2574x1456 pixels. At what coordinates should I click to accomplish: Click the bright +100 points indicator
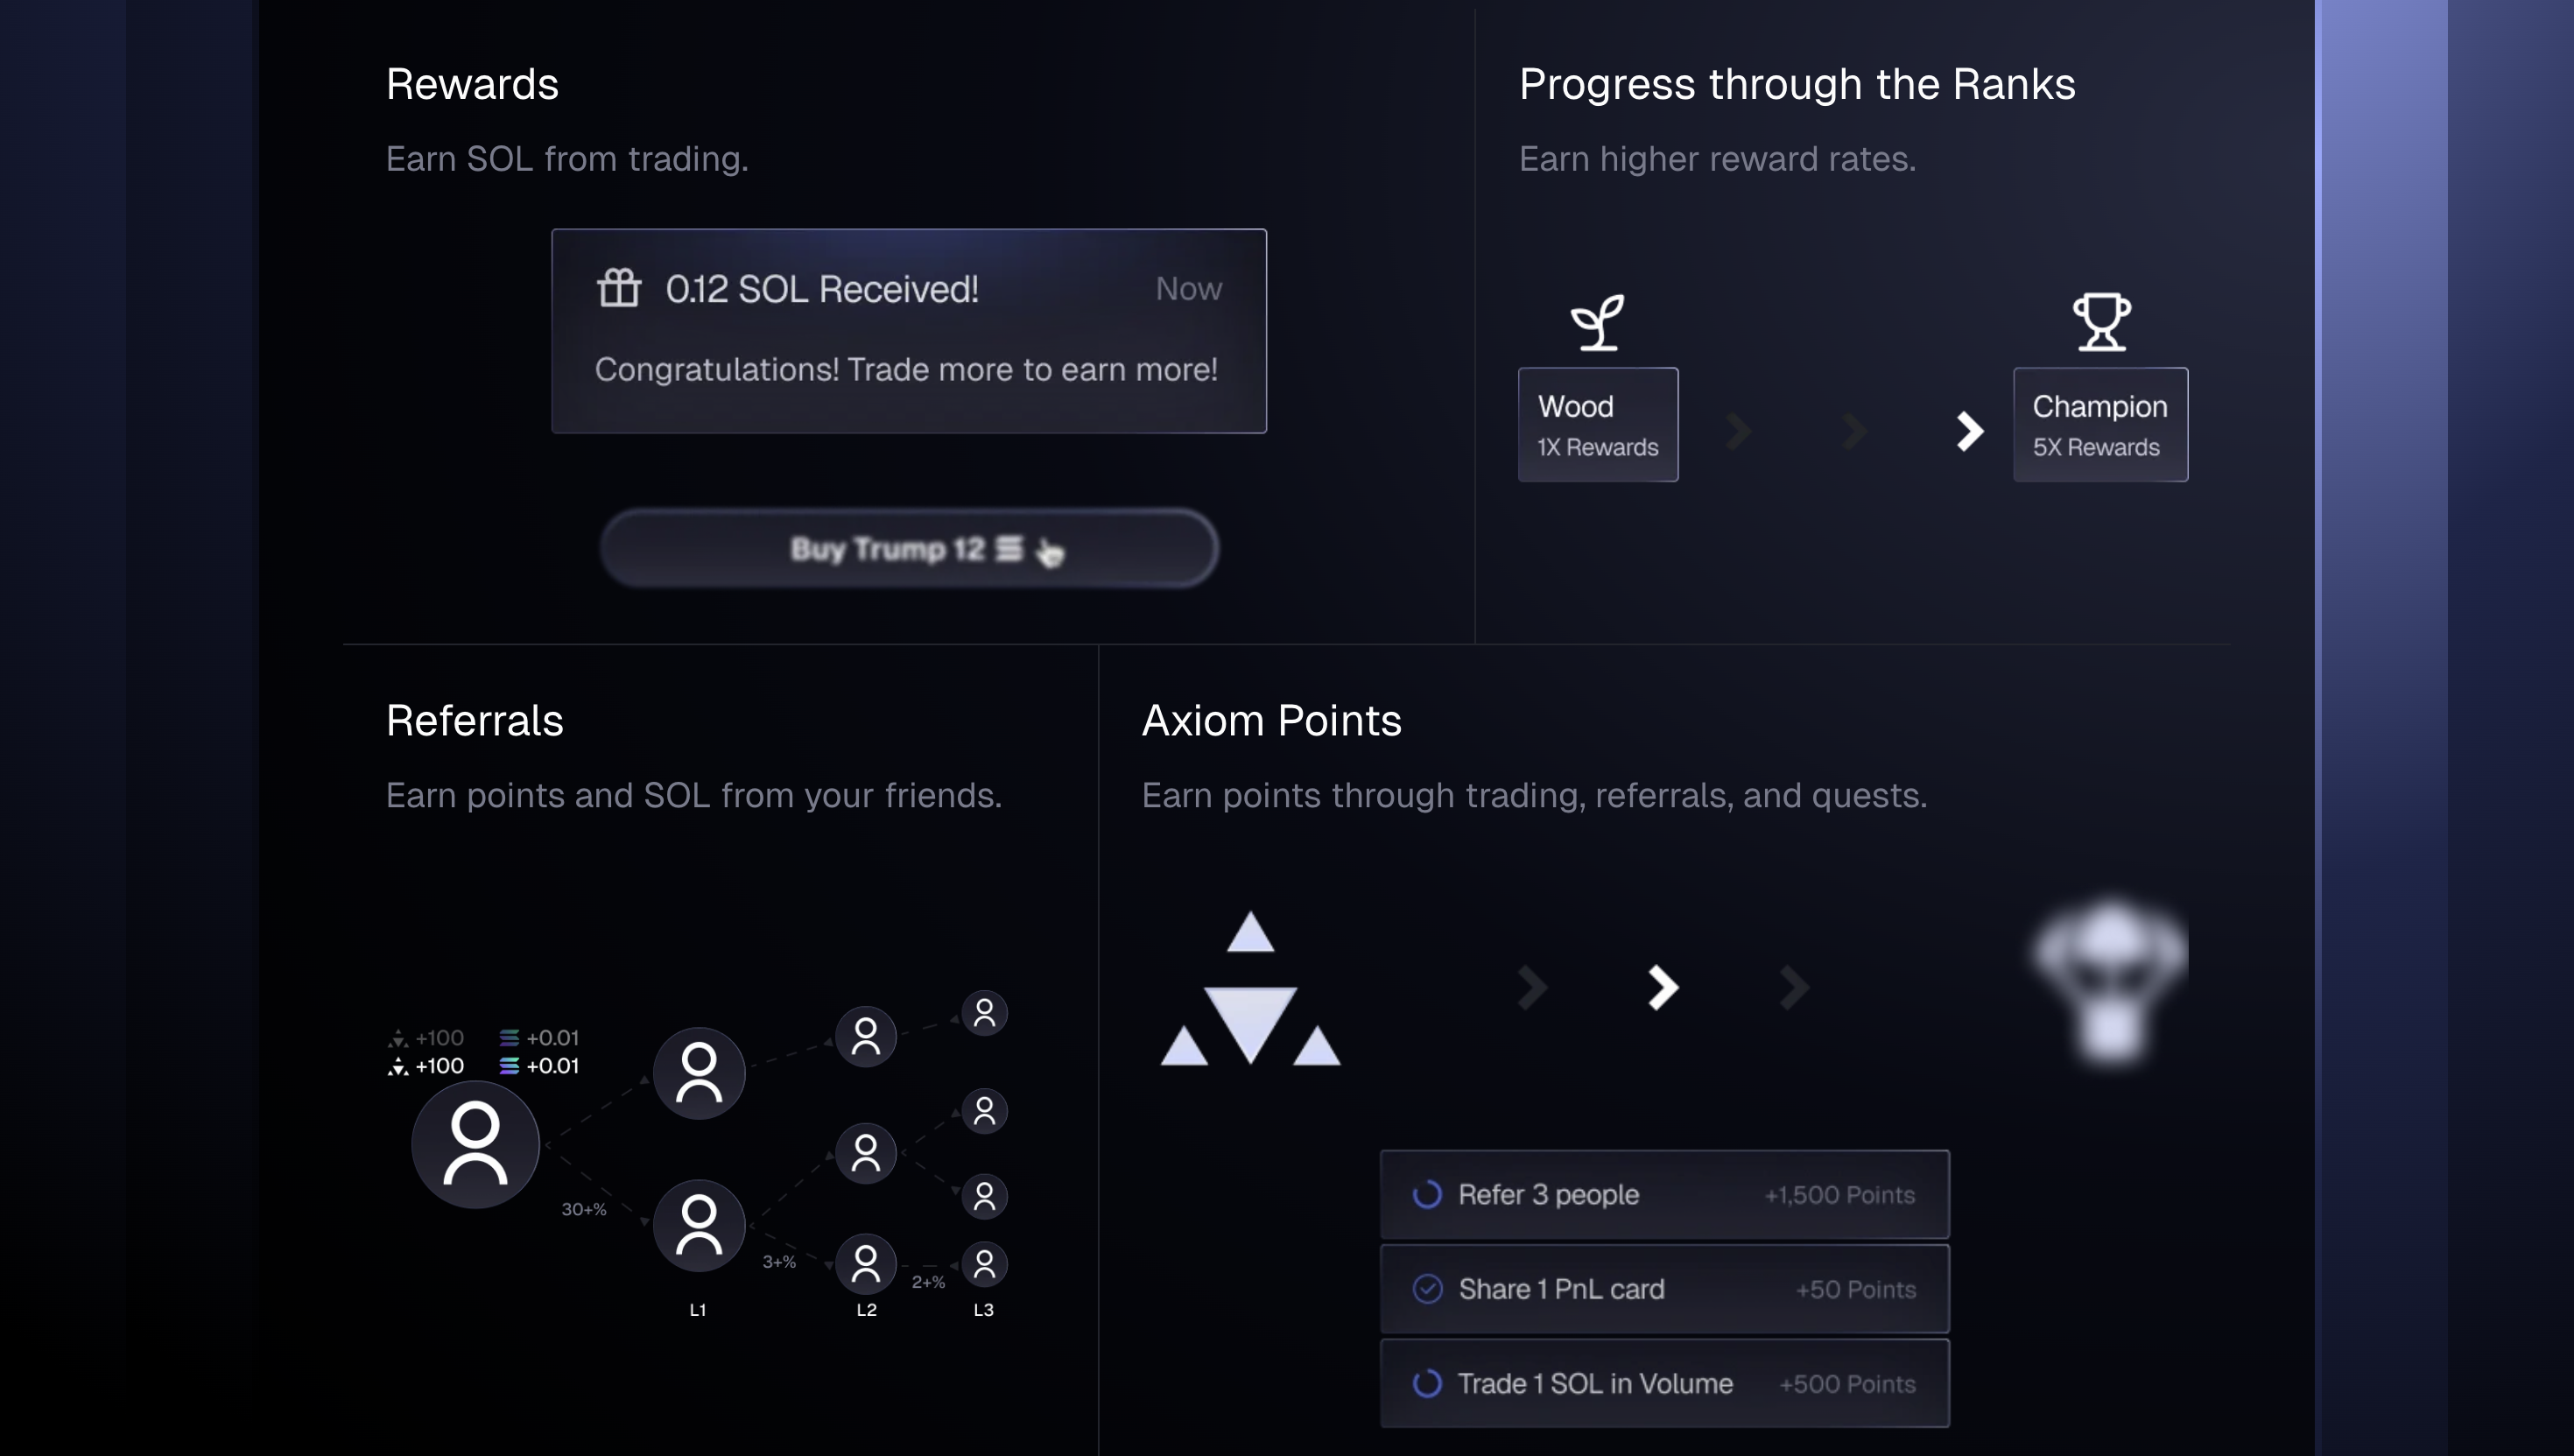pos(426,1066)
